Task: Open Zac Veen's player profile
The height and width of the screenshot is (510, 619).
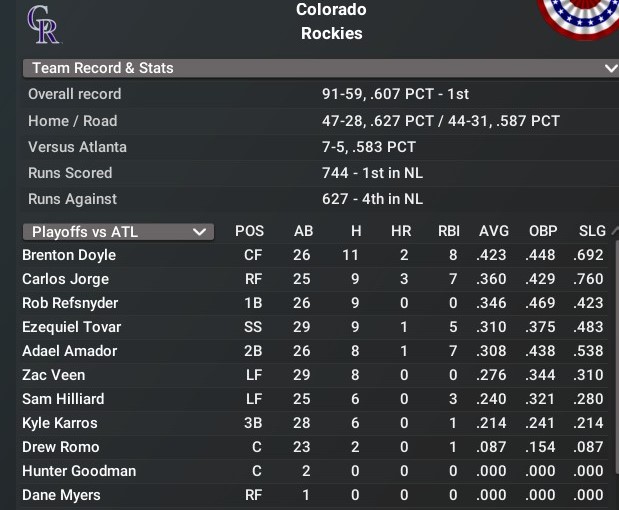Action: click(x=54, y=375)
